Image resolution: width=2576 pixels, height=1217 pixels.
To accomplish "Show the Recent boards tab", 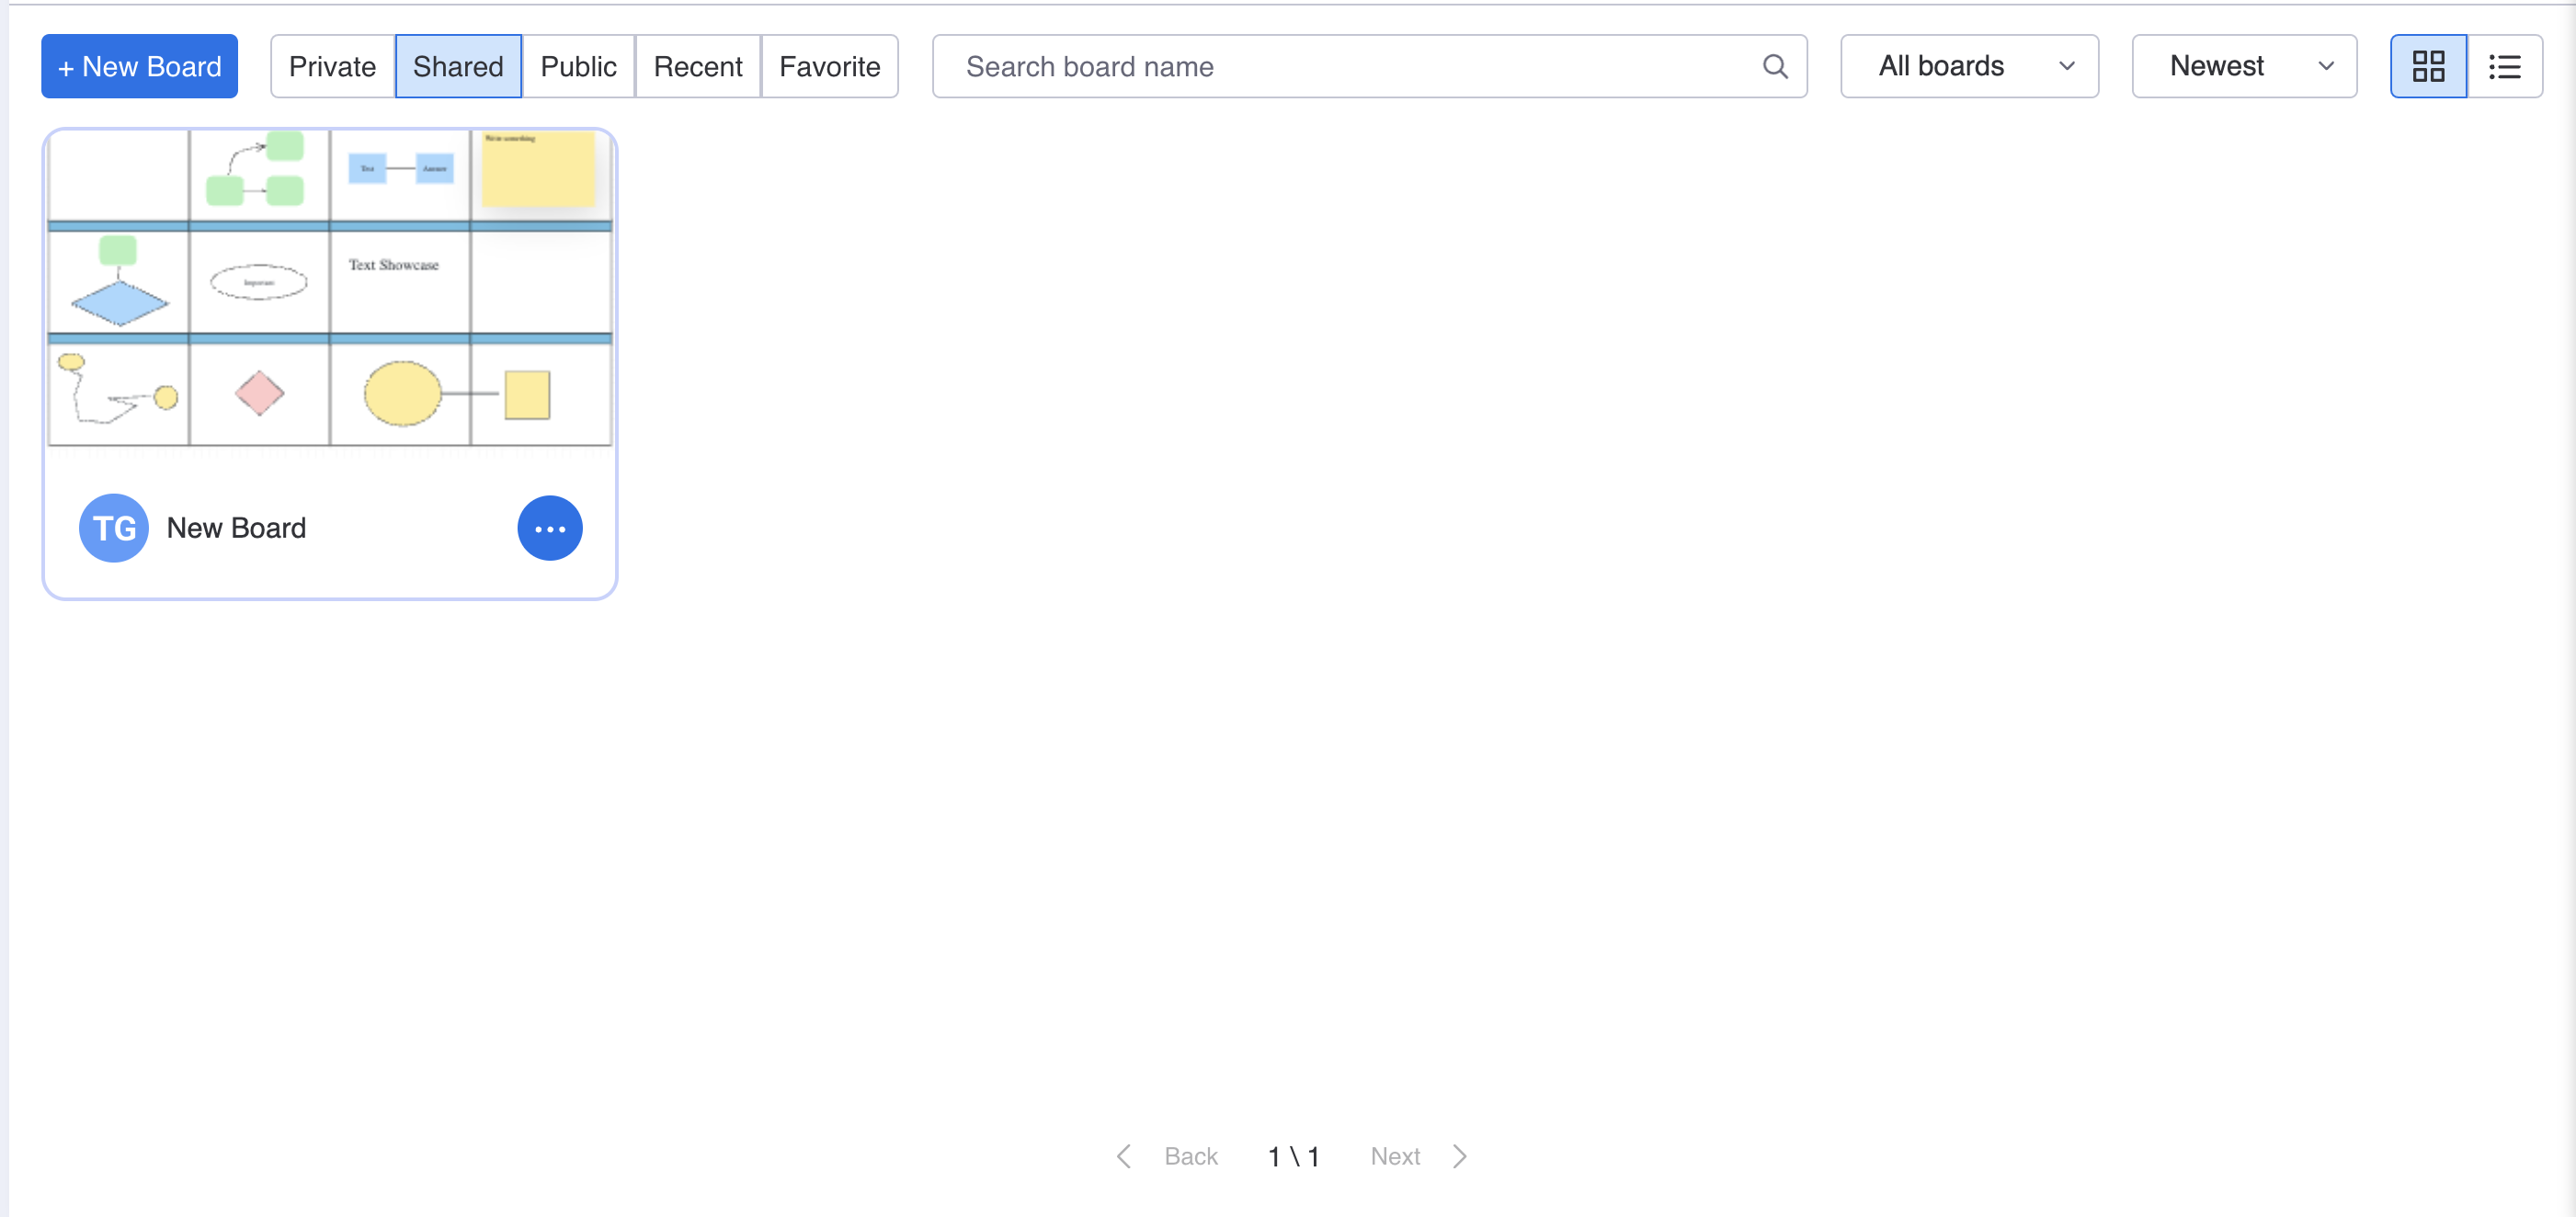I will point(698,67).
